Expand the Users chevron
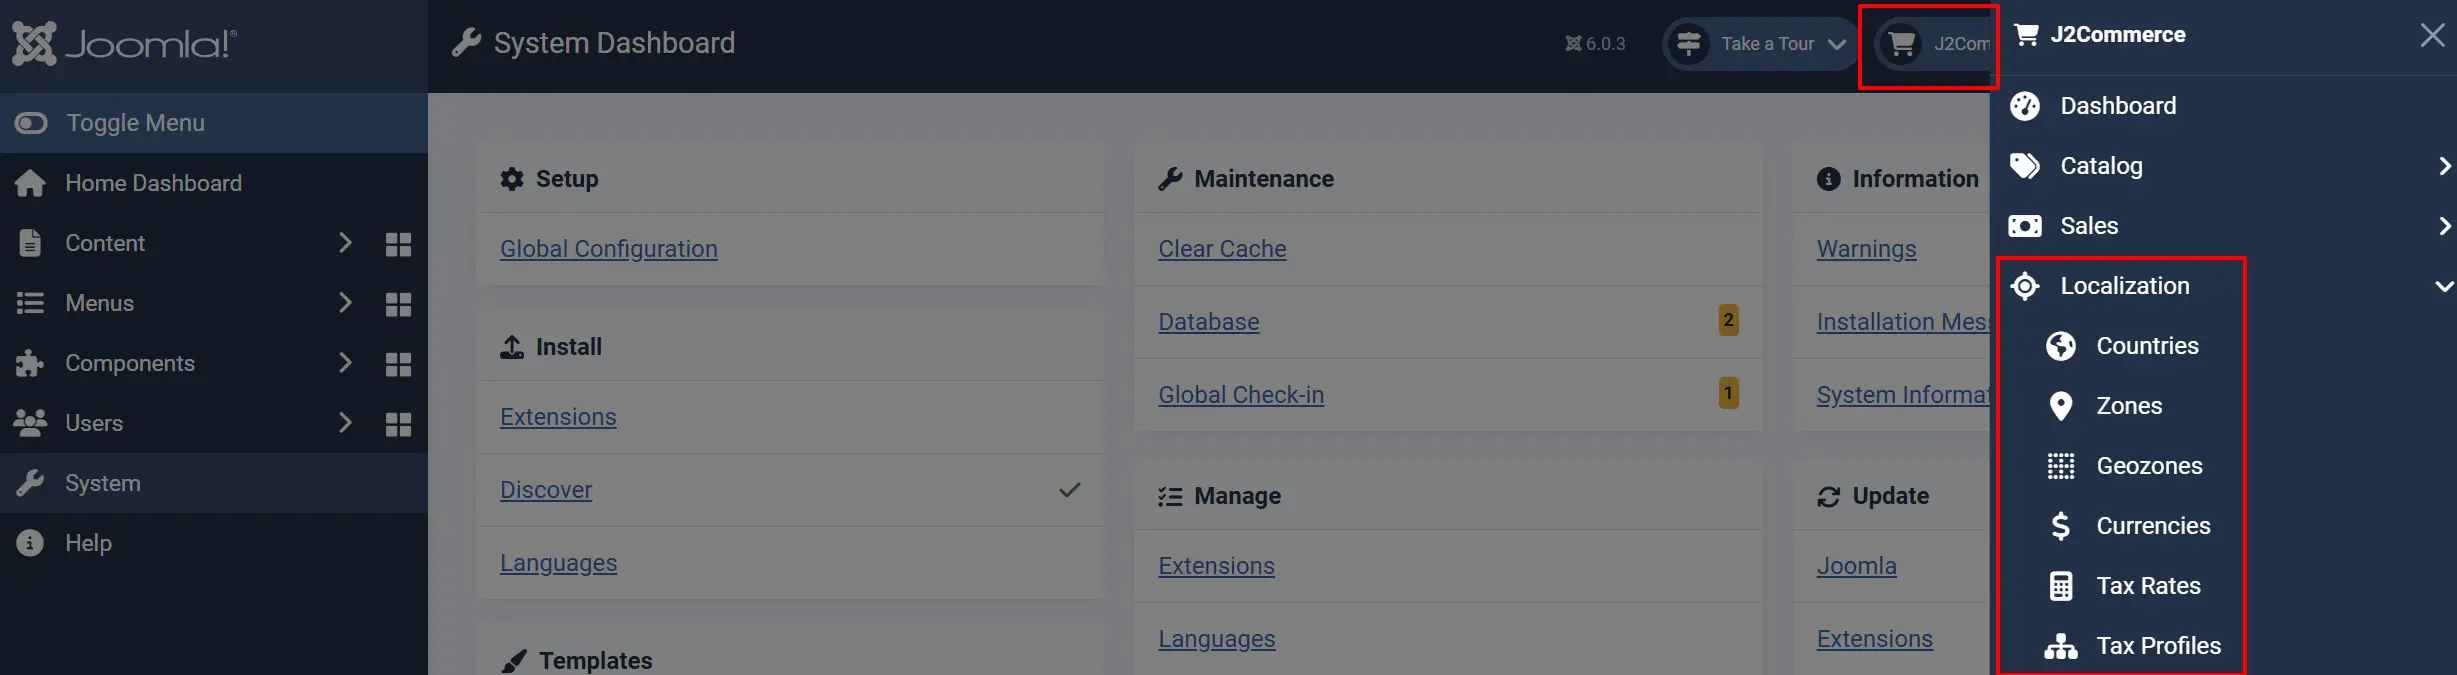The width and height of the screenshot is (2457, 675). click(345, 423)
